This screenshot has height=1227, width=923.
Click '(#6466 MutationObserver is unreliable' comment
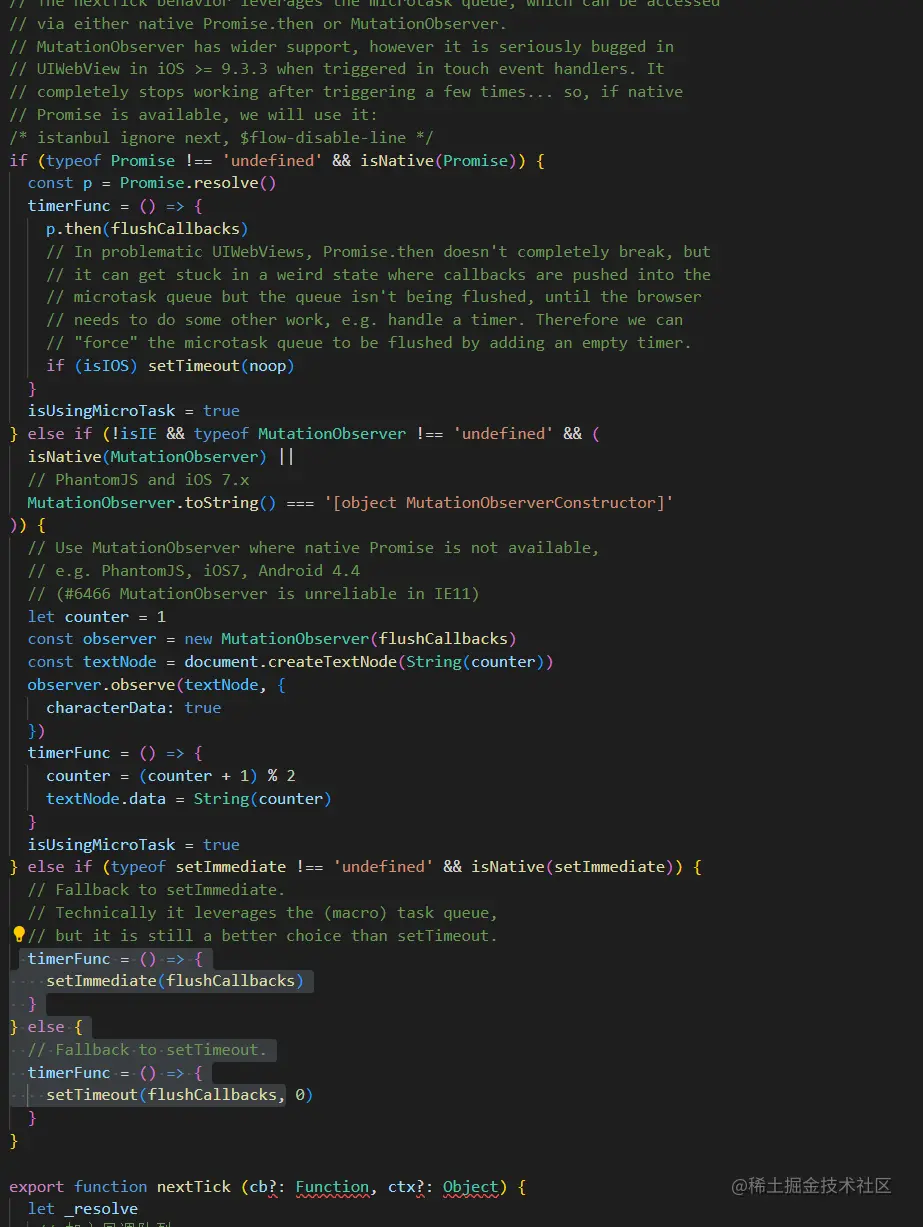(x=254, y=594)
